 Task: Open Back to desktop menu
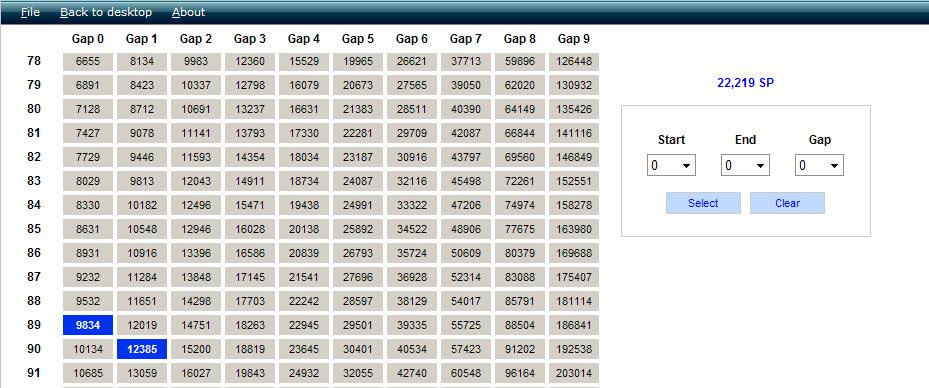click(106, 12)
